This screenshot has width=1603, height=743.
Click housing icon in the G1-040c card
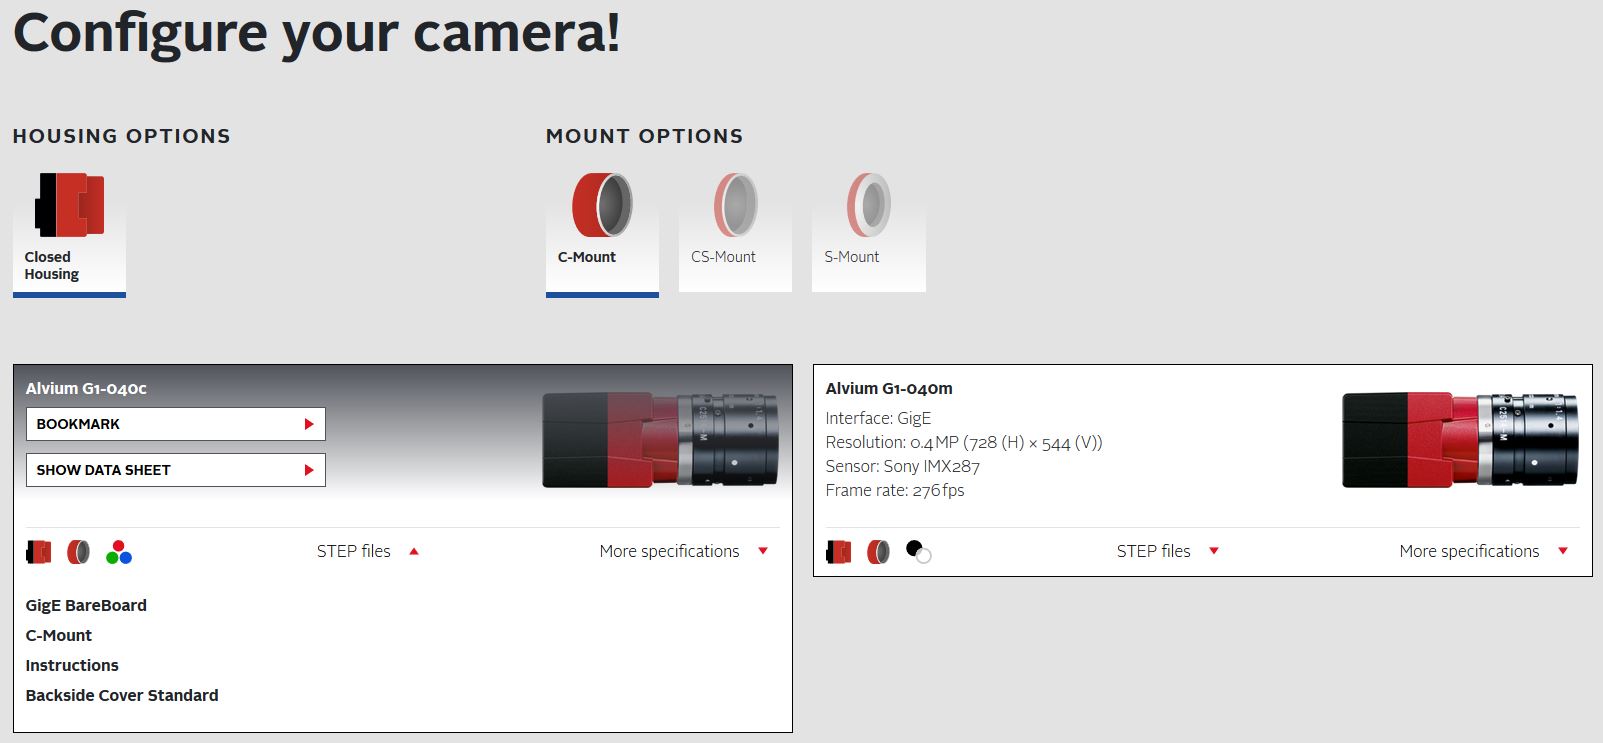[x=38, y=552]
